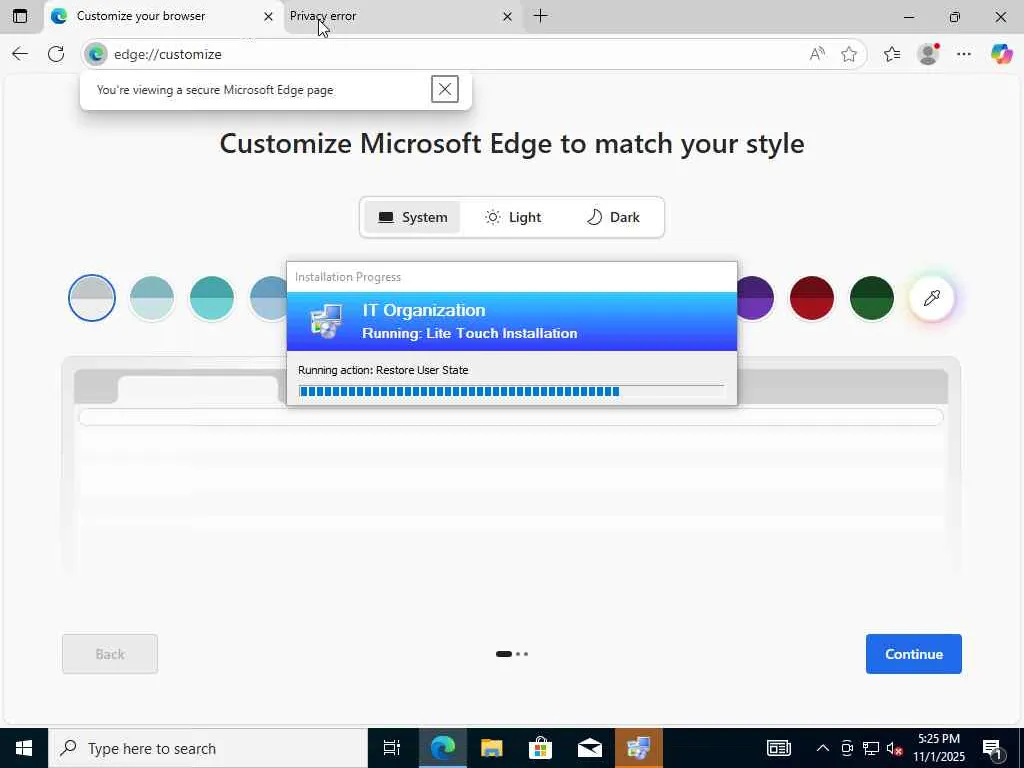Click the grayed Back button

(110, 654)
